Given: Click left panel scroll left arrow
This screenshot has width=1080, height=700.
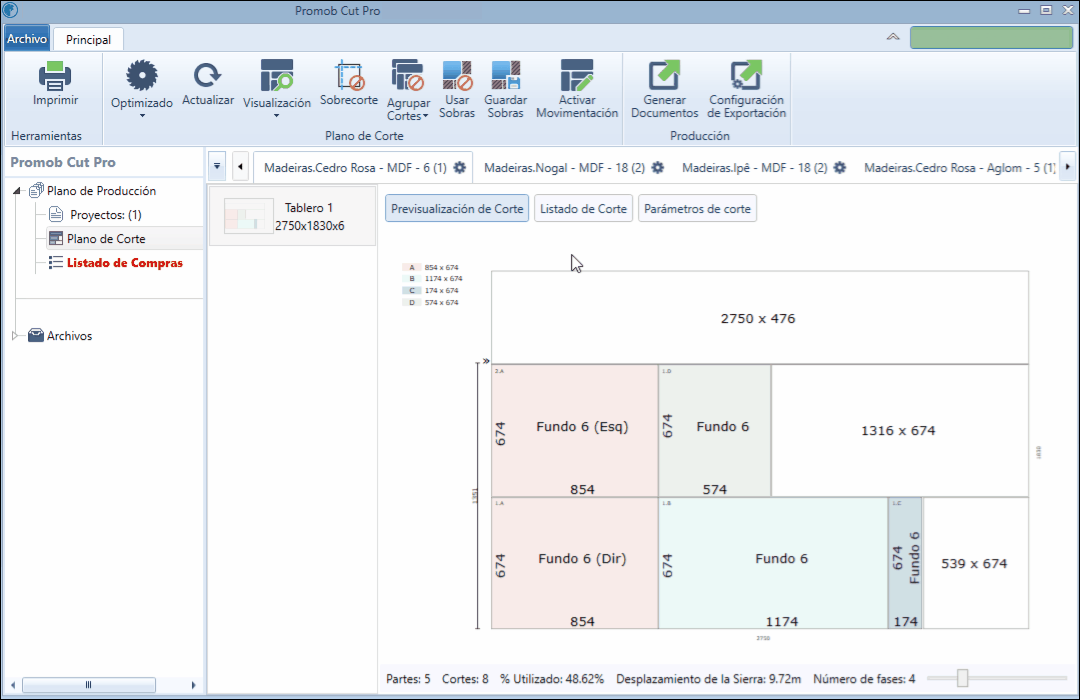Looking at the screenshot, I should coord(13,685).
